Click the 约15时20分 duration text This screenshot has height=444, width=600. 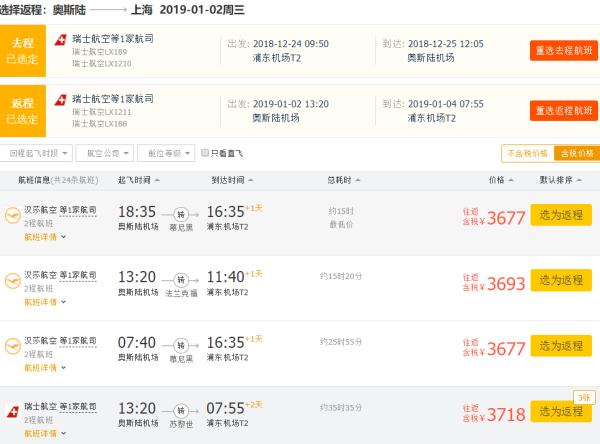point(341,276)
